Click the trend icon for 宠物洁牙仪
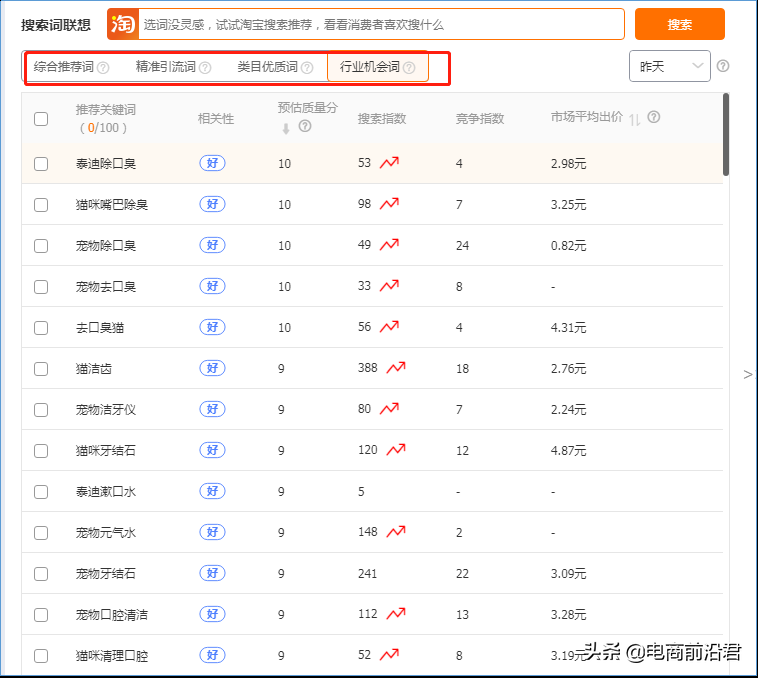Viewport: 758px width, 678px height. pos(389,408)
